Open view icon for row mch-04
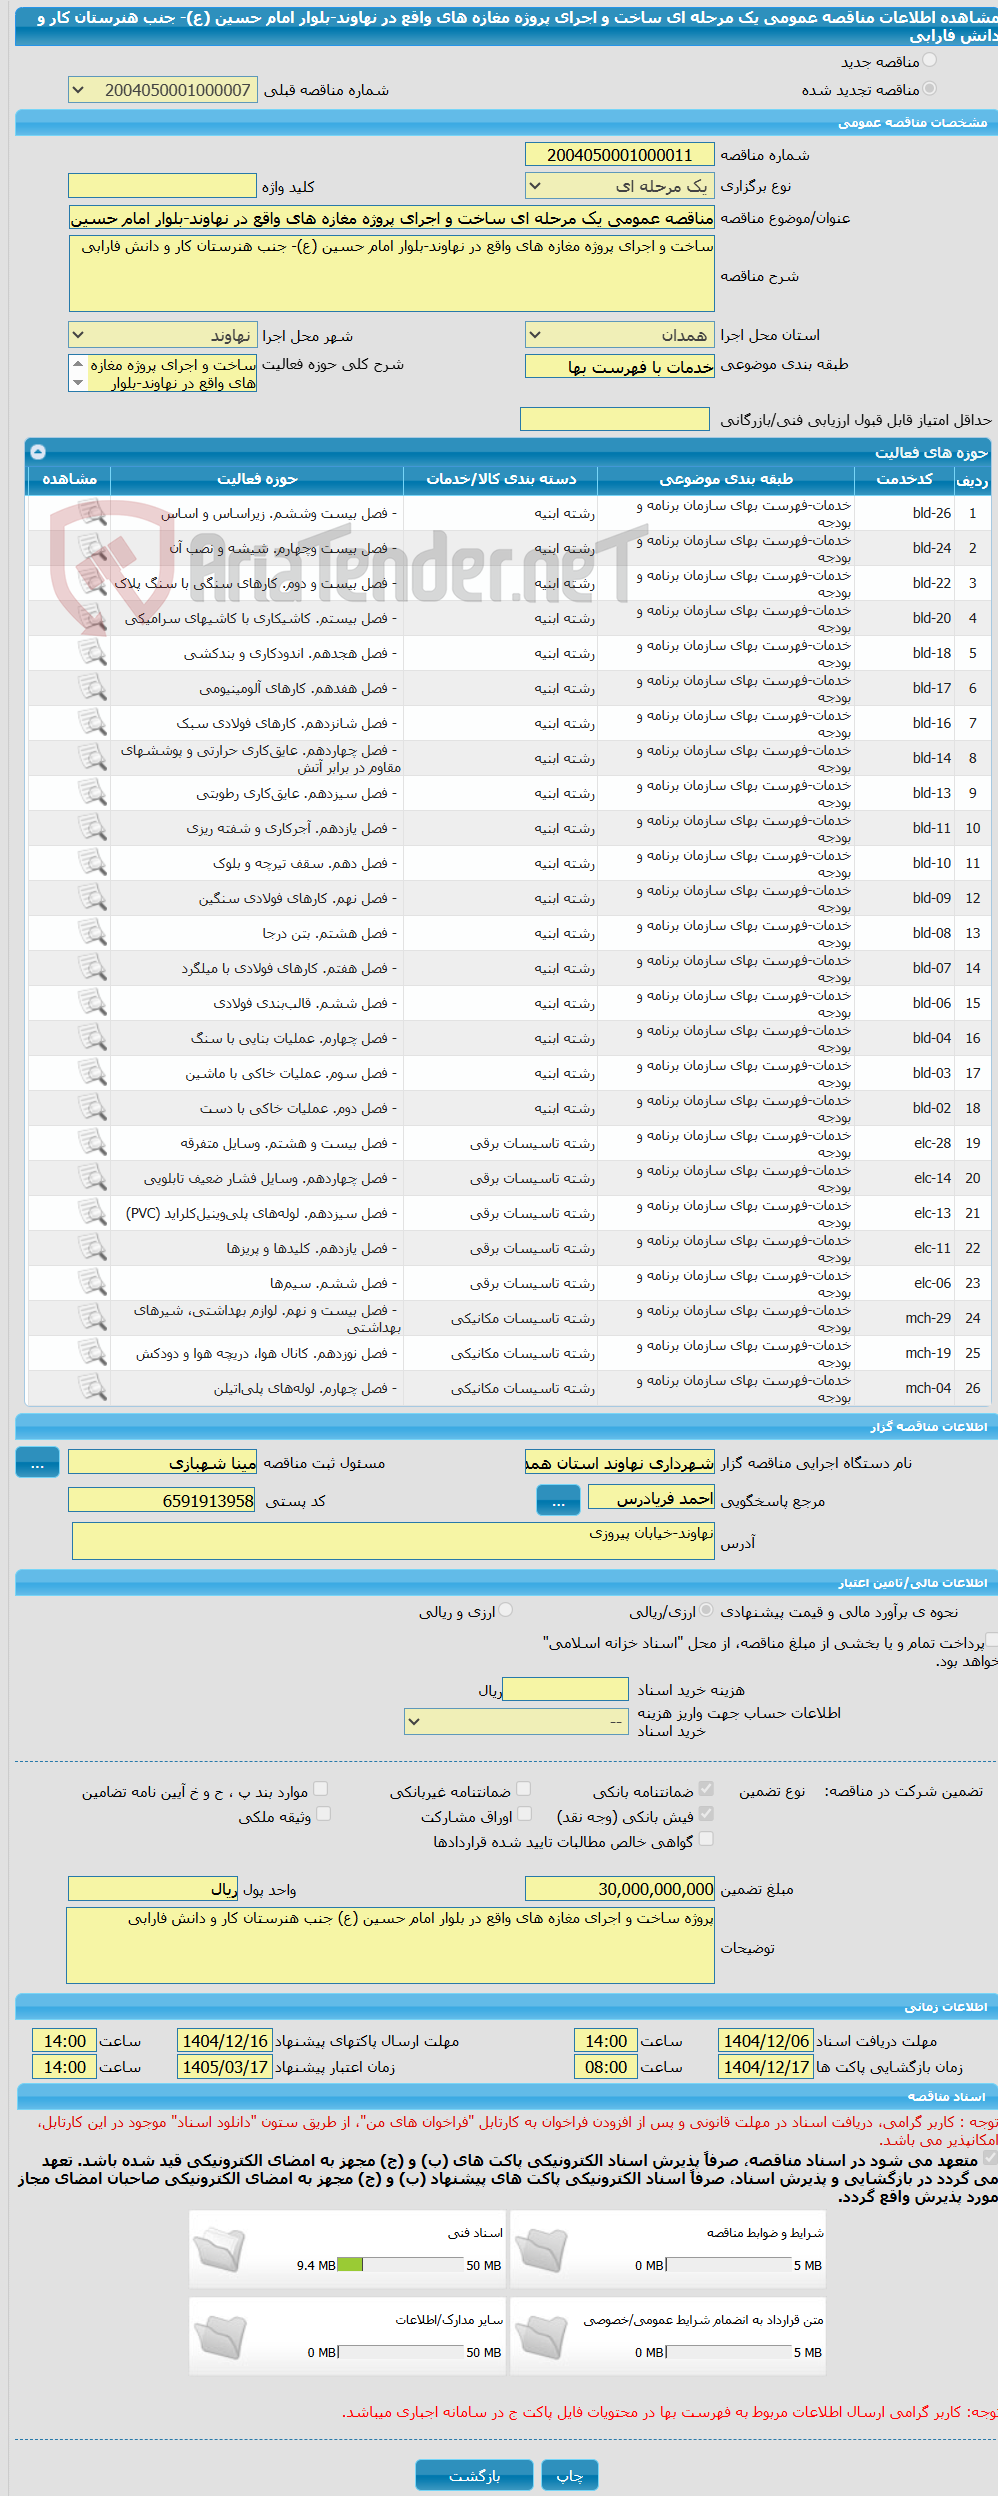Screen dimensions: 998x2496 [92, 1388]
